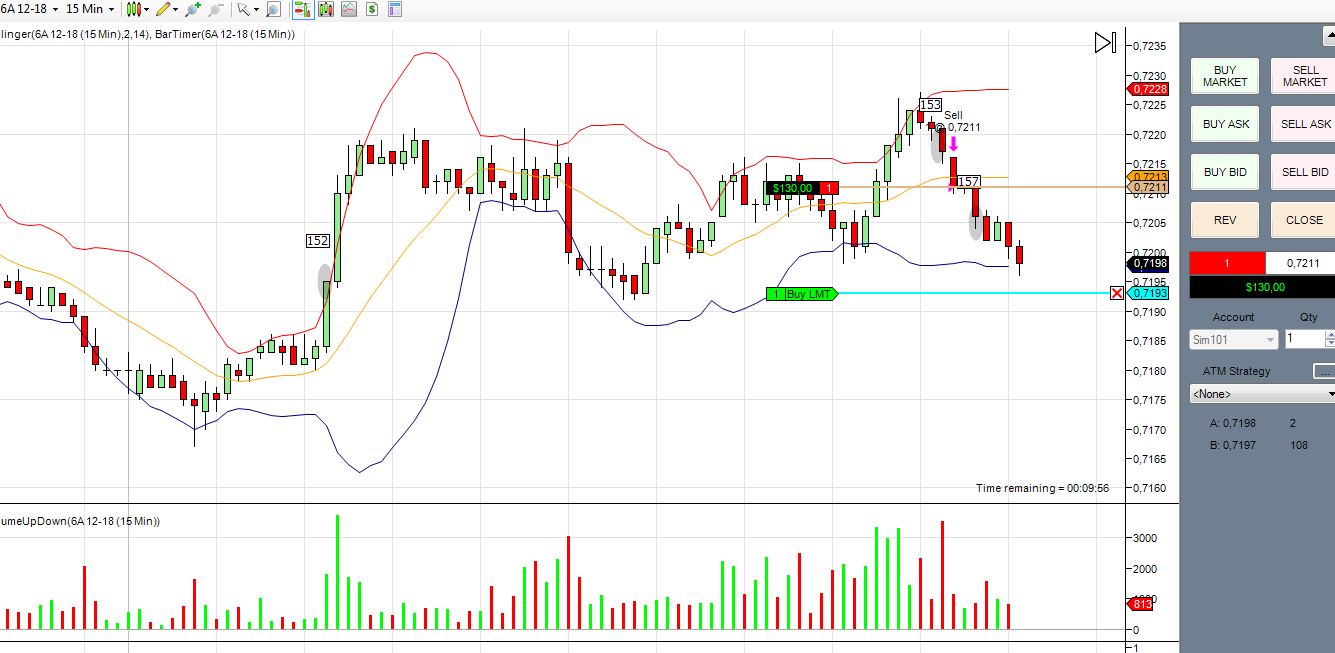Click the zoom in magnifier icon
This screenshot has width=1335, height=653.
pyautogui.click(x=192, y=9)
